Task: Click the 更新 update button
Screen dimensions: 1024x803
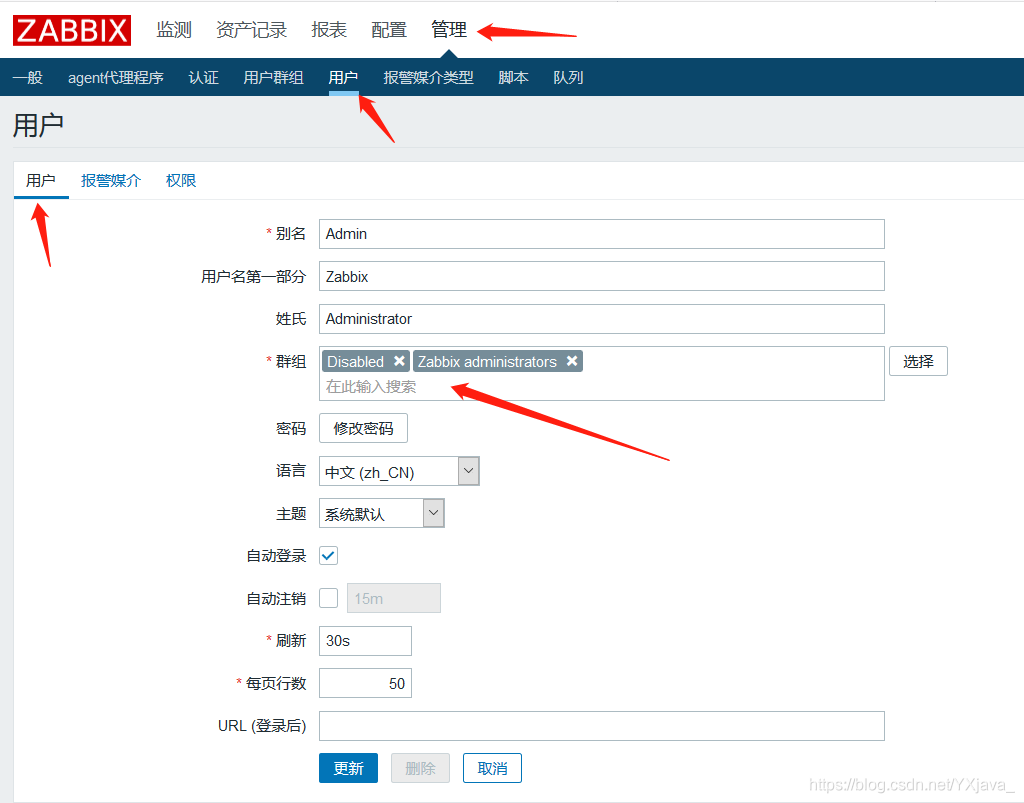Action: [348, 768]
